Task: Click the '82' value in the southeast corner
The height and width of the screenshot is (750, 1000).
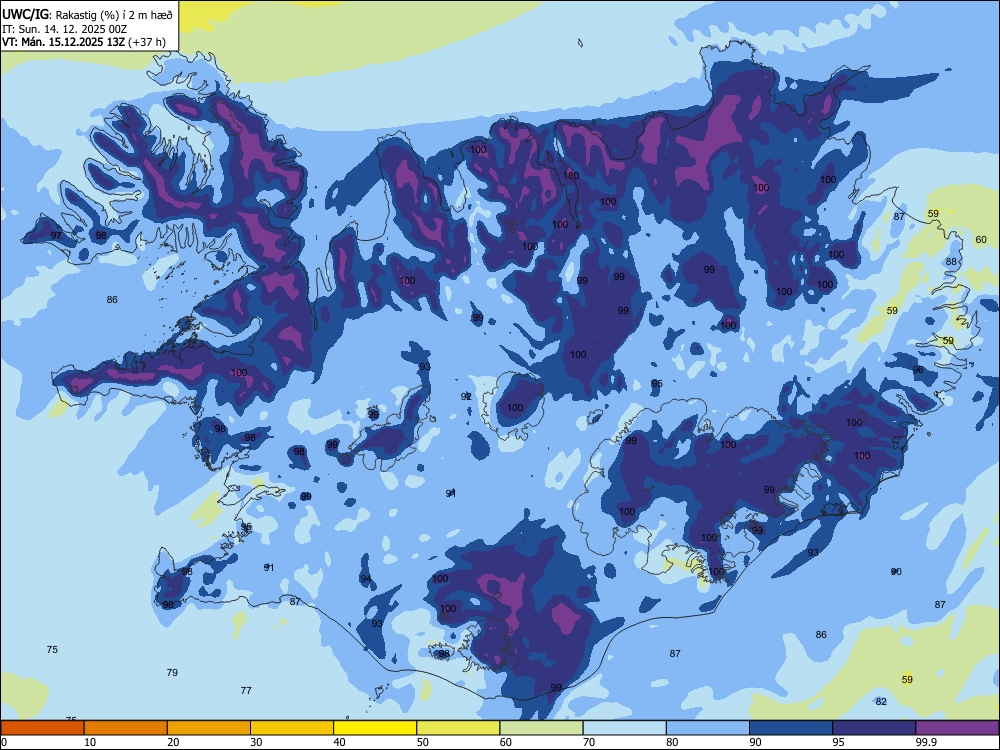Action: (x=881, y=702)
